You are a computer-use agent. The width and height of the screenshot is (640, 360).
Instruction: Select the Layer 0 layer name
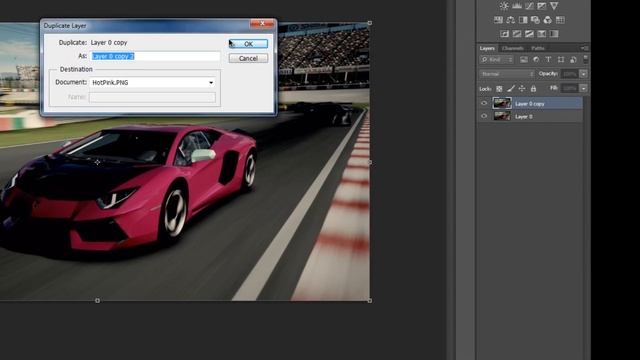coord(524,116)
